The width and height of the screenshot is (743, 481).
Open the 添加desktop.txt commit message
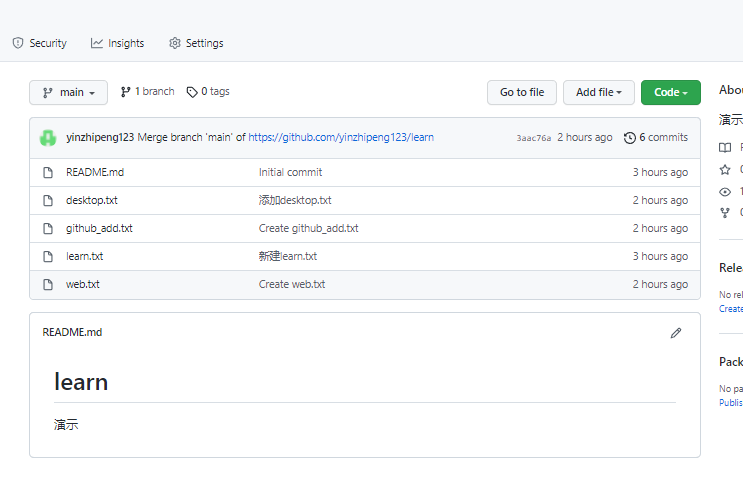(295, 200)
